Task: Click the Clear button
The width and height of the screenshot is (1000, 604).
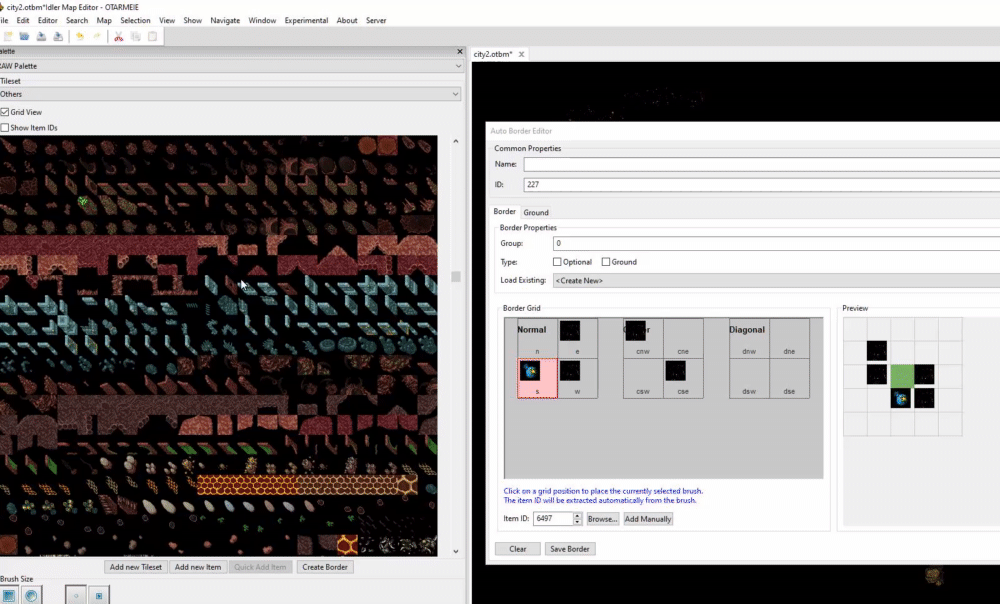Action: click(518, 549)
